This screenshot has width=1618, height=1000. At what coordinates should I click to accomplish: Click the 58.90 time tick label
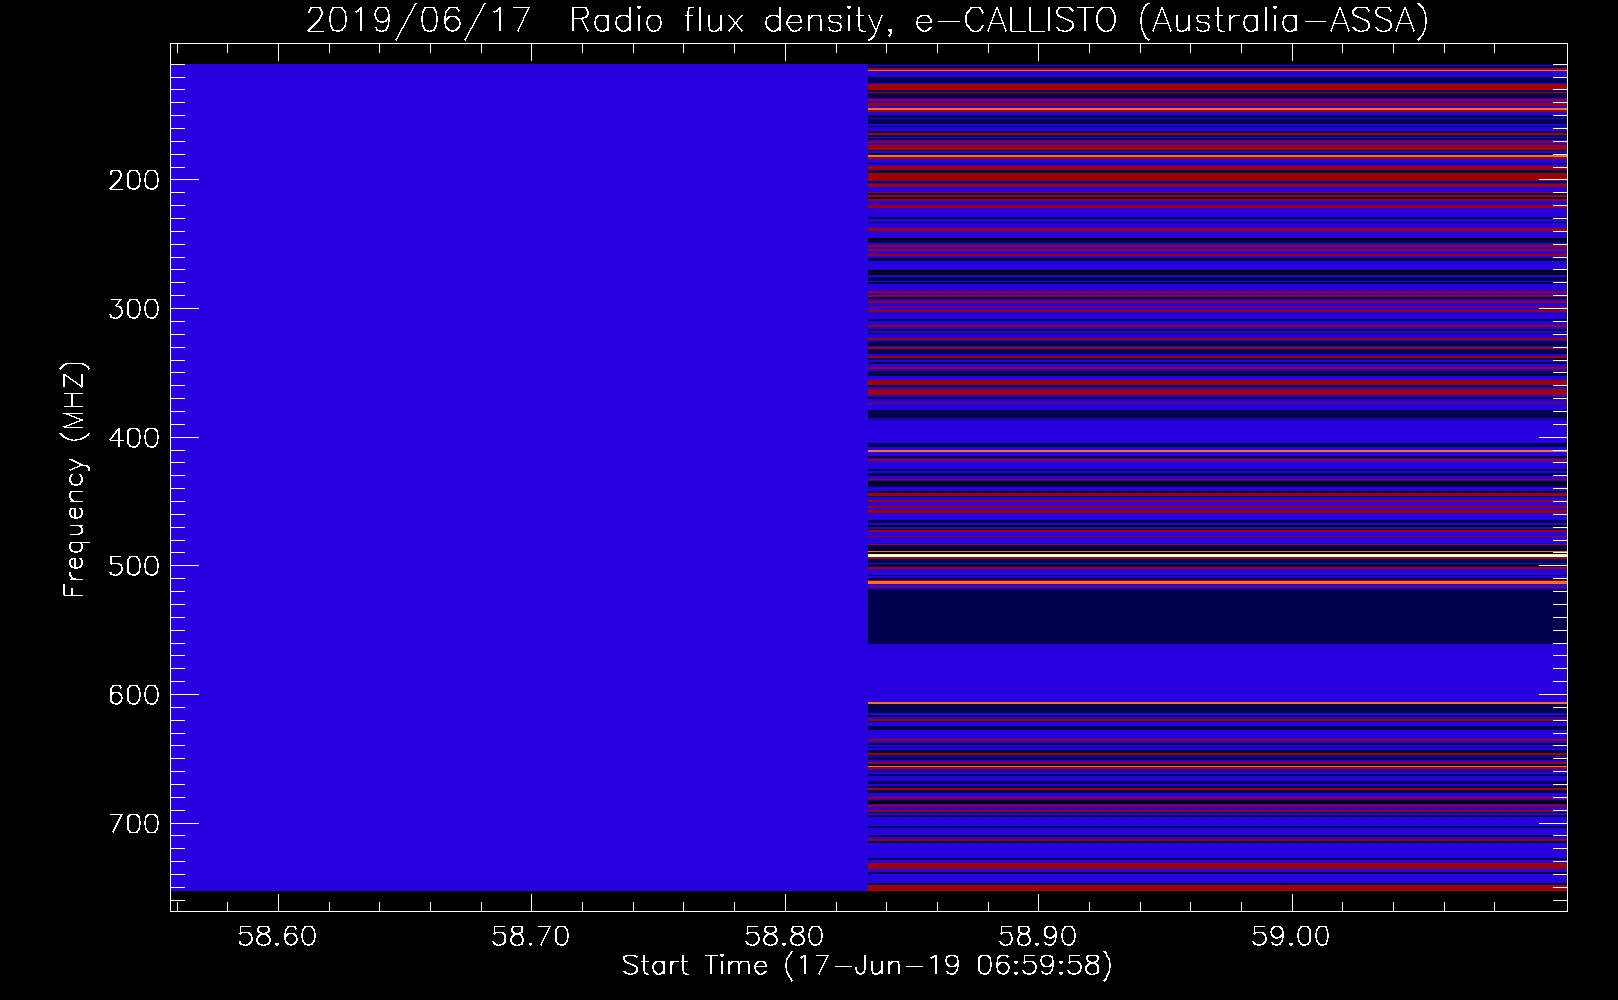coord(1039,936)
